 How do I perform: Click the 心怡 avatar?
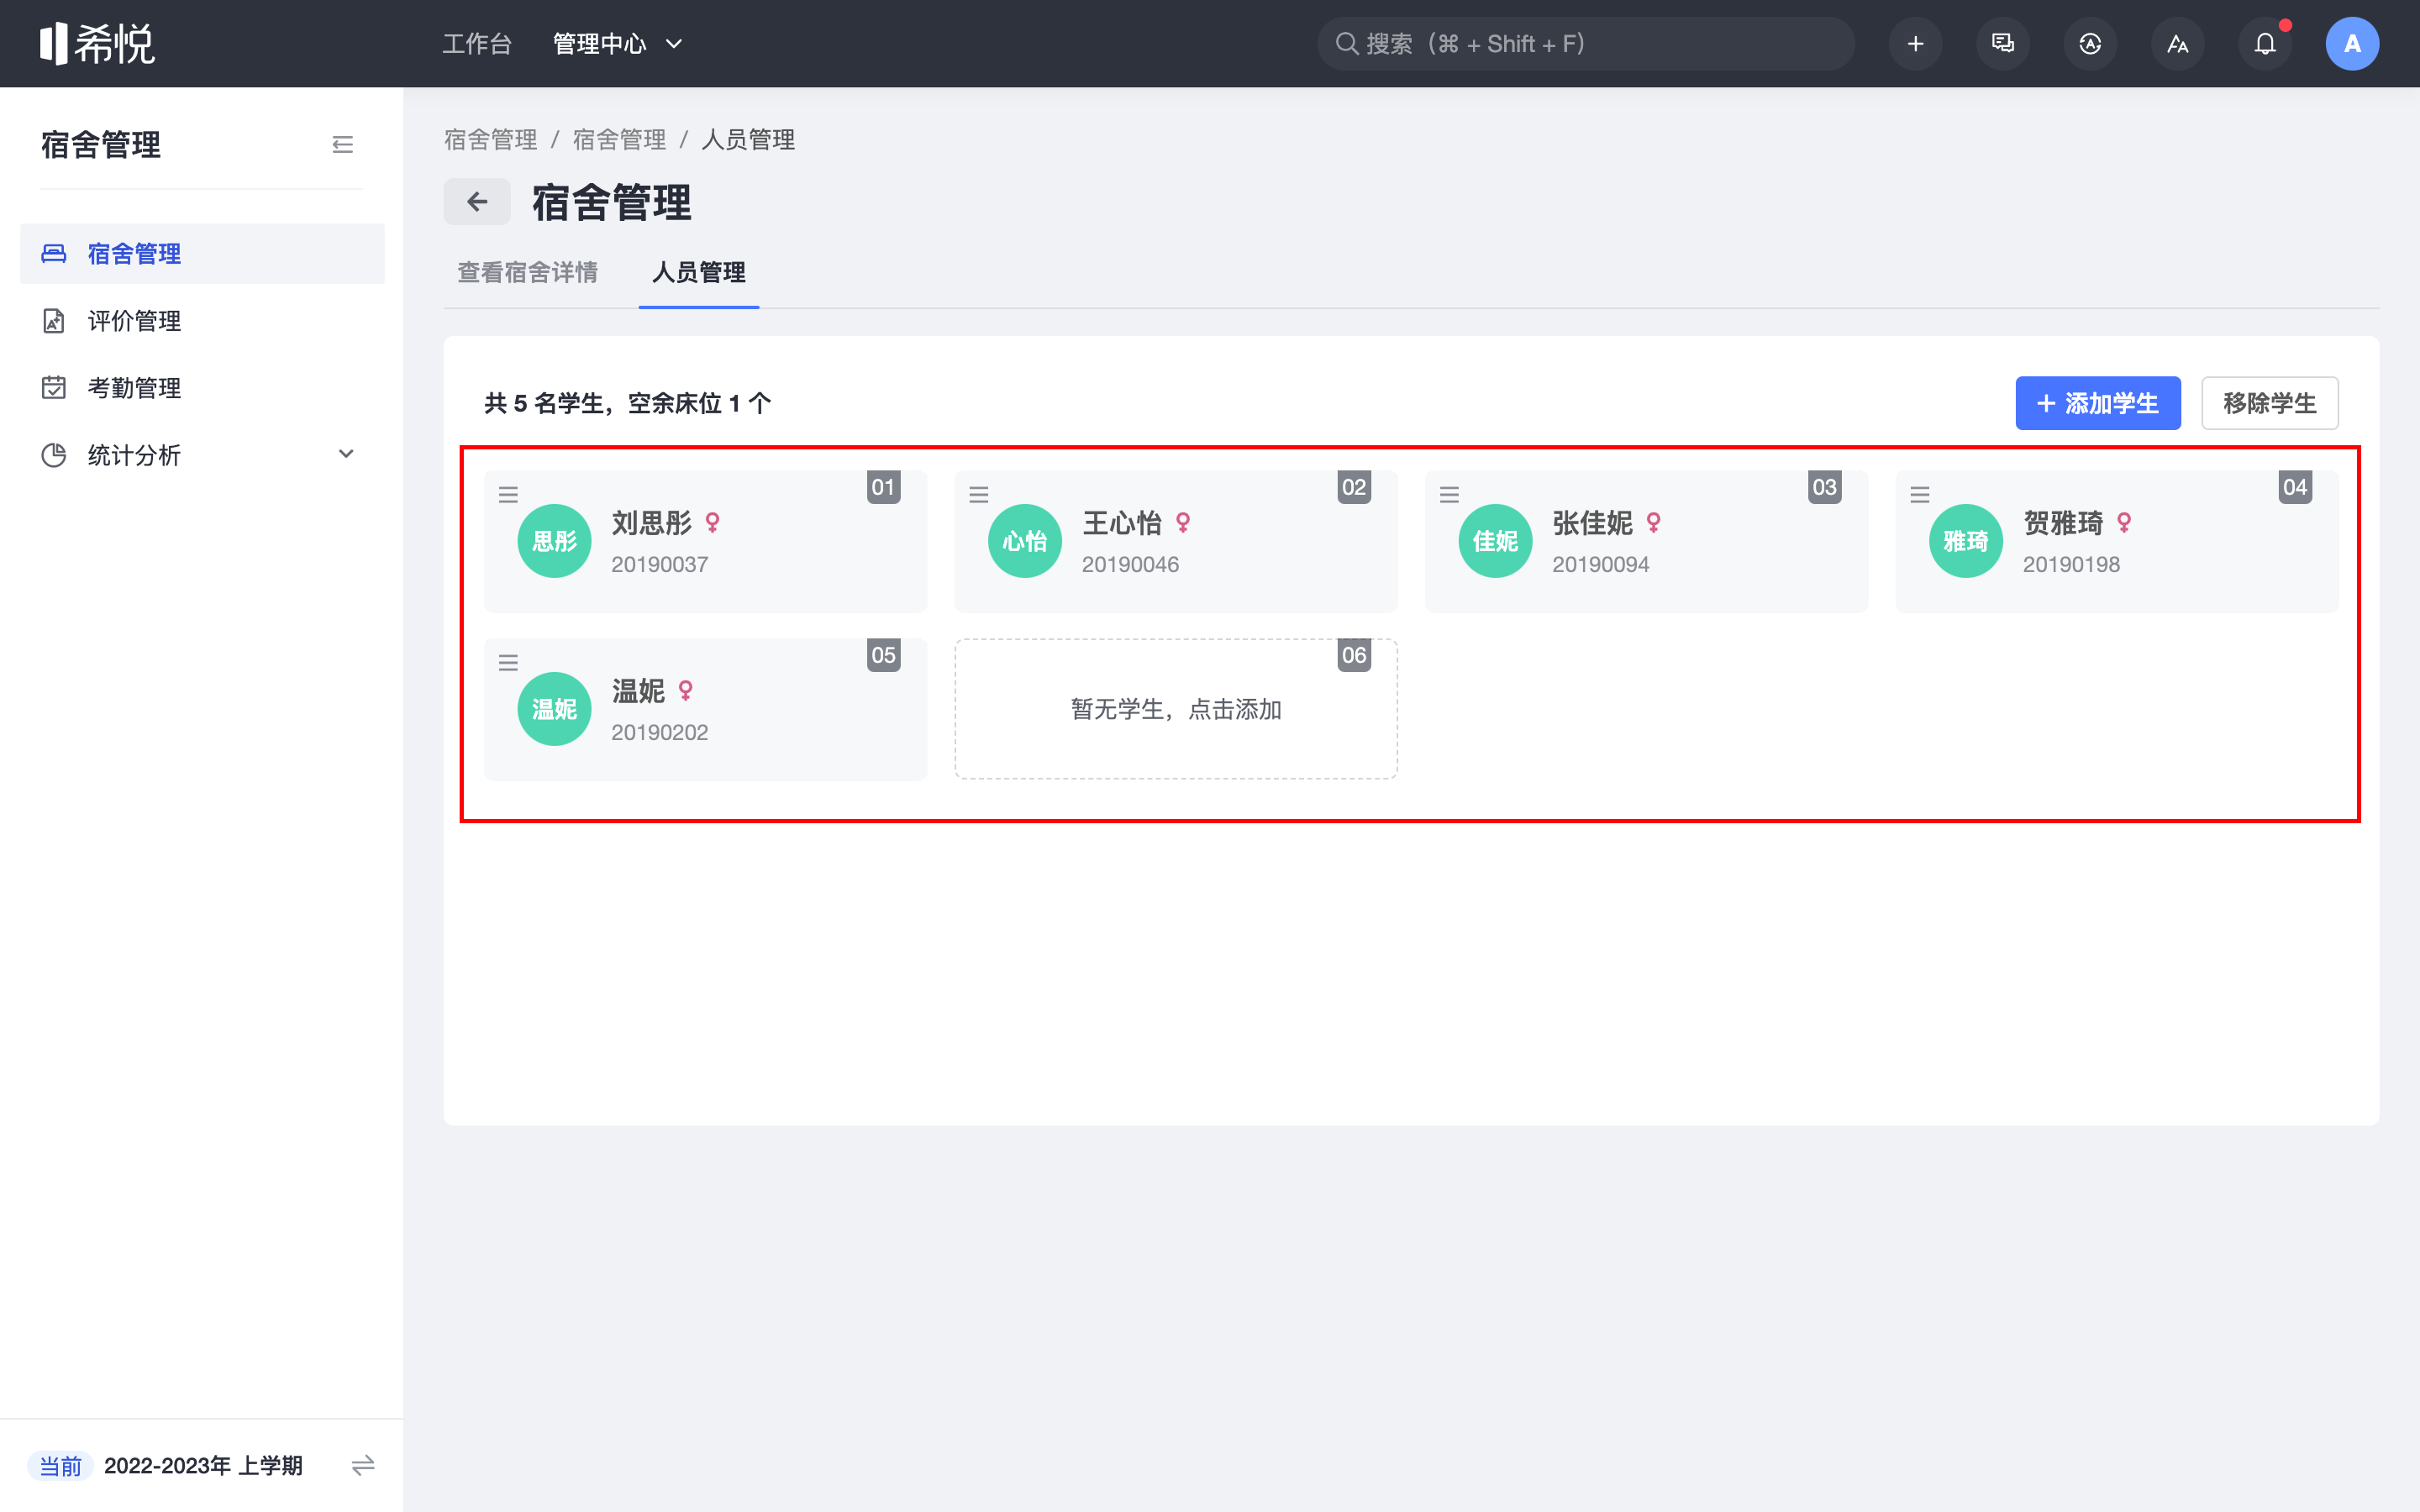[x=1025, y=541]
